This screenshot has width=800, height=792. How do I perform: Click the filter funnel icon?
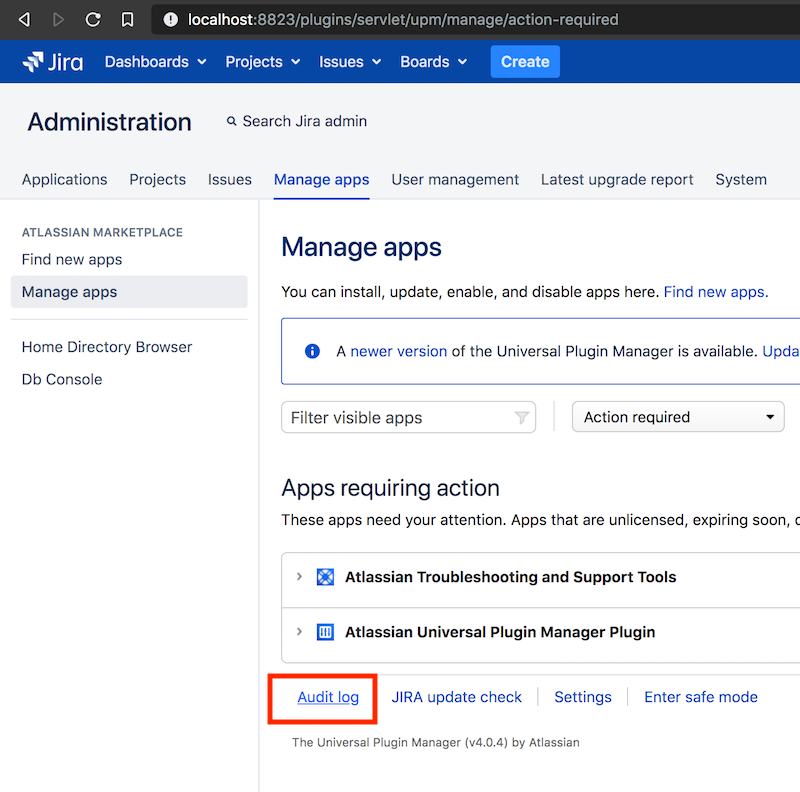point(521,417)
